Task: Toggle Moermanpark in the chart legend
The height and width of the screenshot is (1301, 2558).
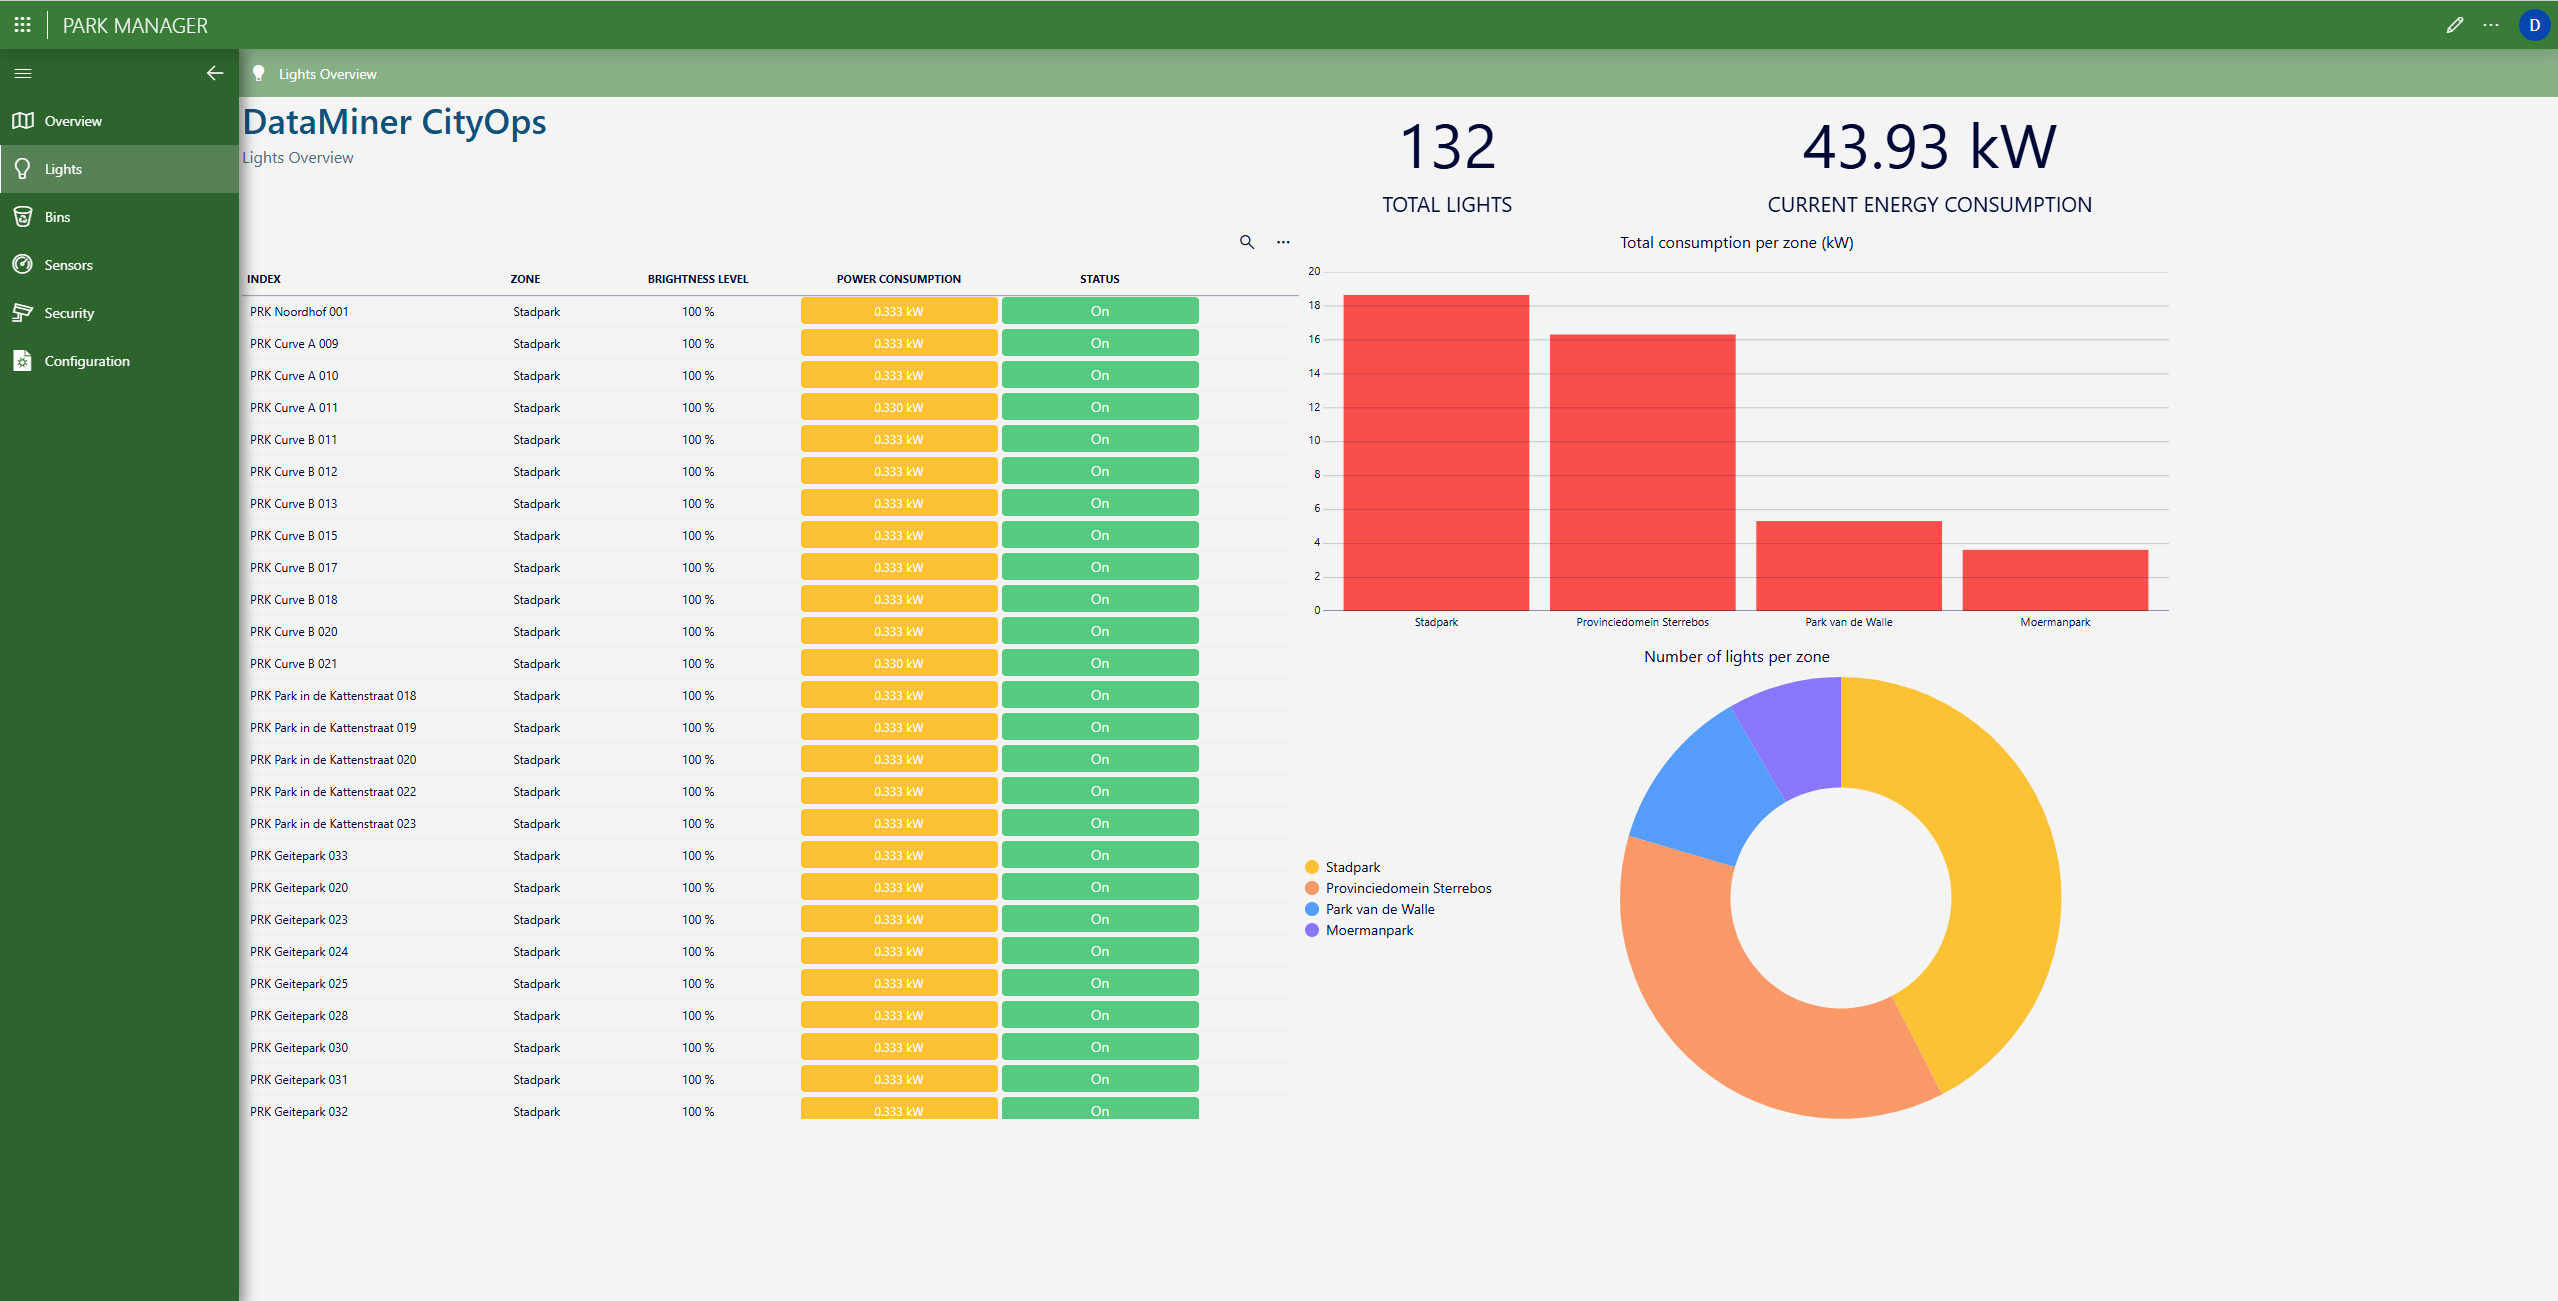Action: point(1368,930)
